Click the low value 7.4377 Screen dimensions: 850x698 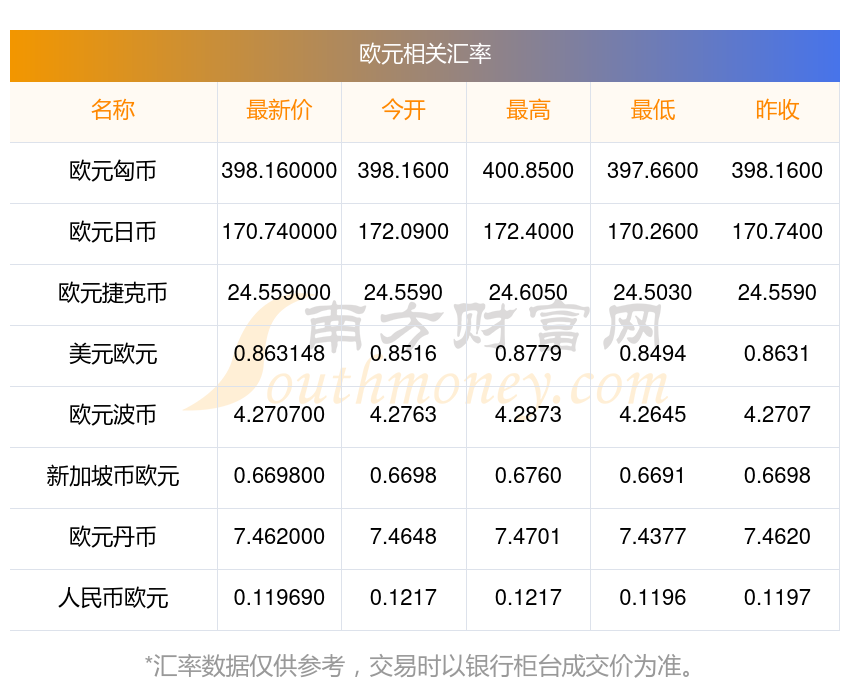[653, 537]
